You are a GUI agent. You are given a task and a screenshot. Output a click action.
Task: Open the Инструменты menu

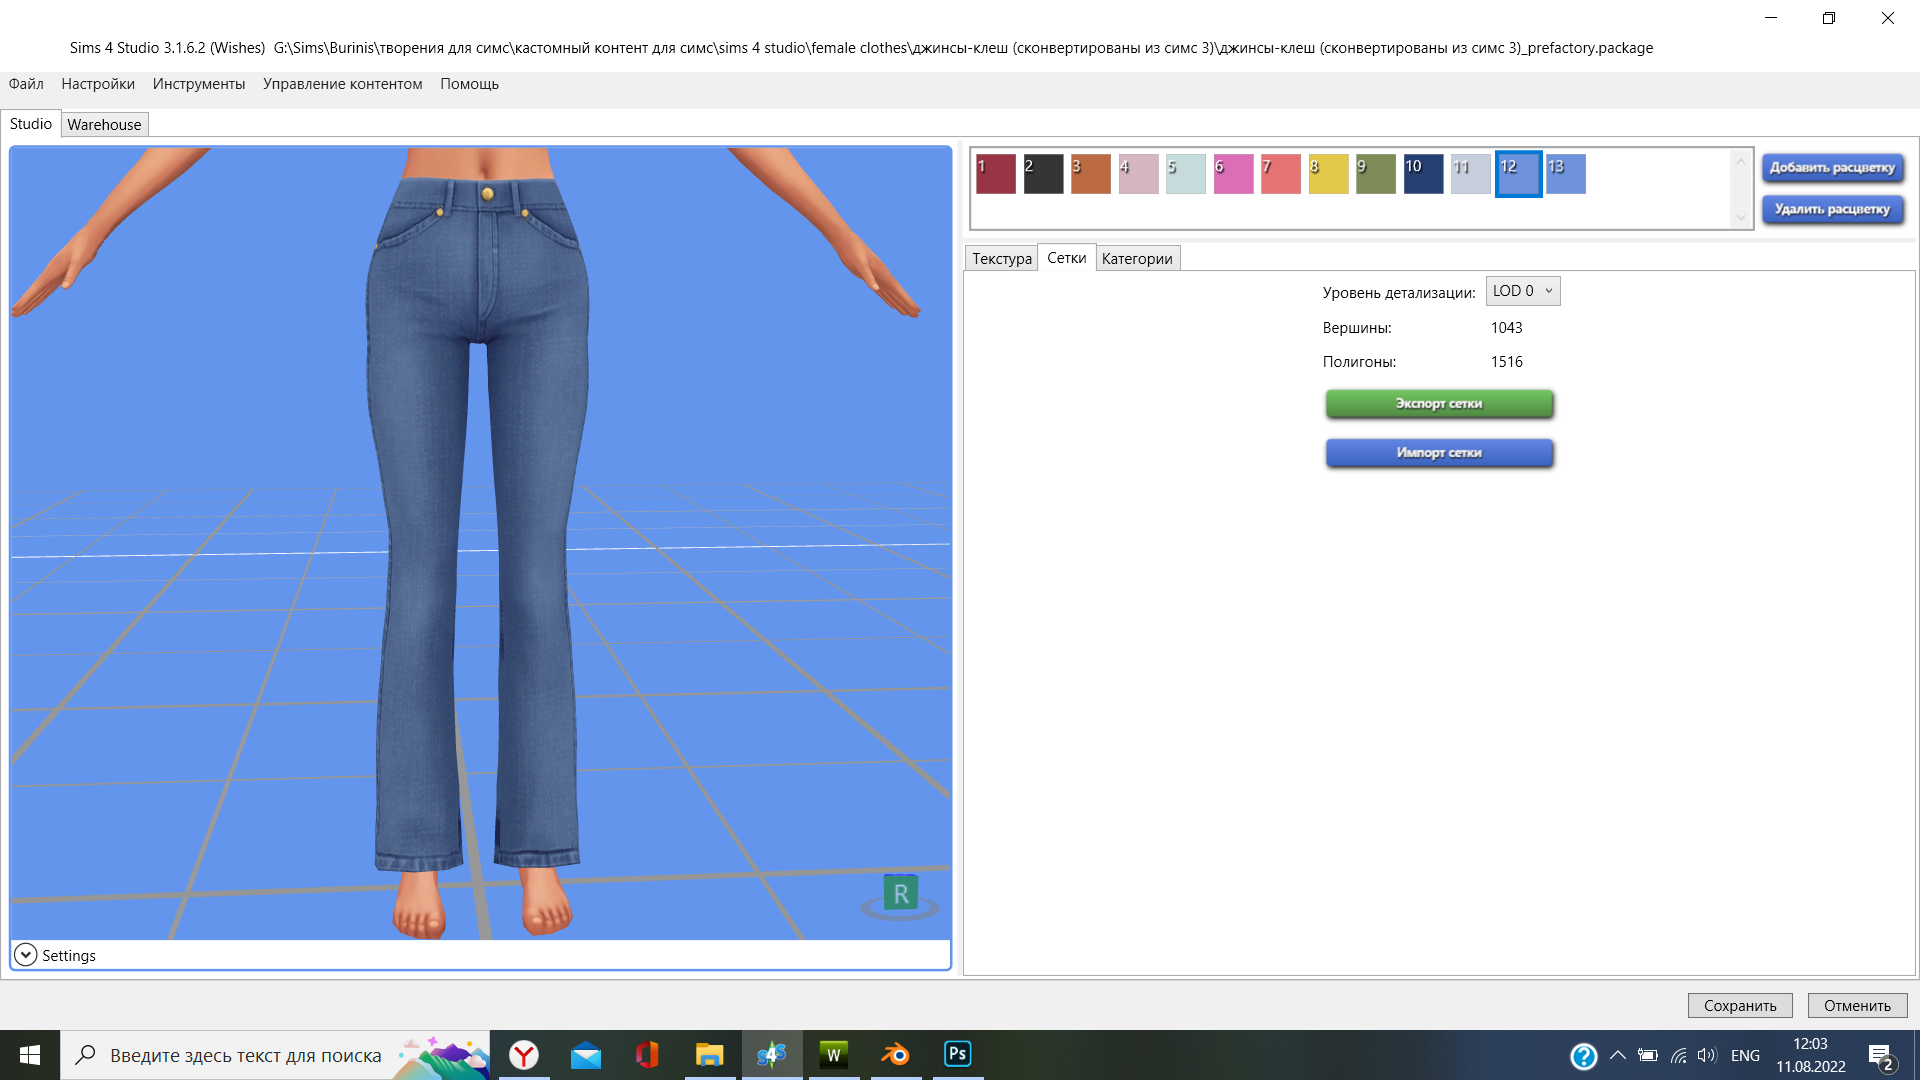coord(199,84)
